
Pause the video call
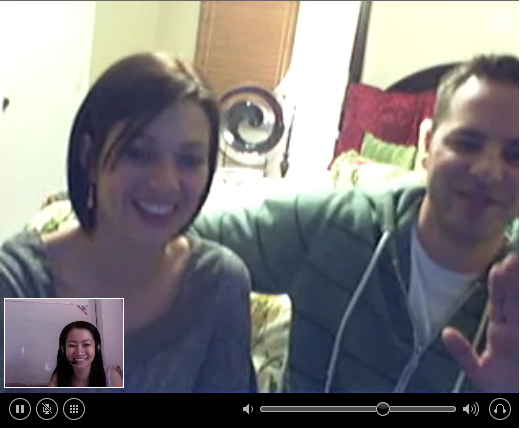tap(20, 409)
